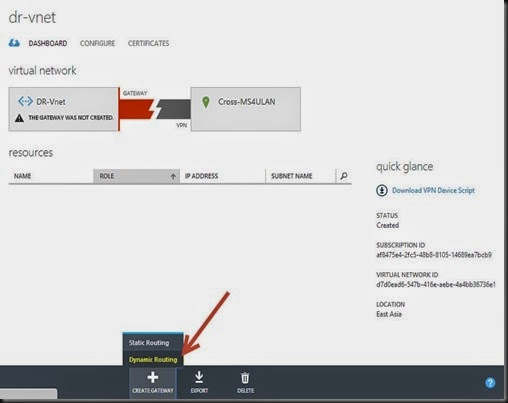
Task: Click the Create Gateway plus button
Action: click(x=153, y=382)
